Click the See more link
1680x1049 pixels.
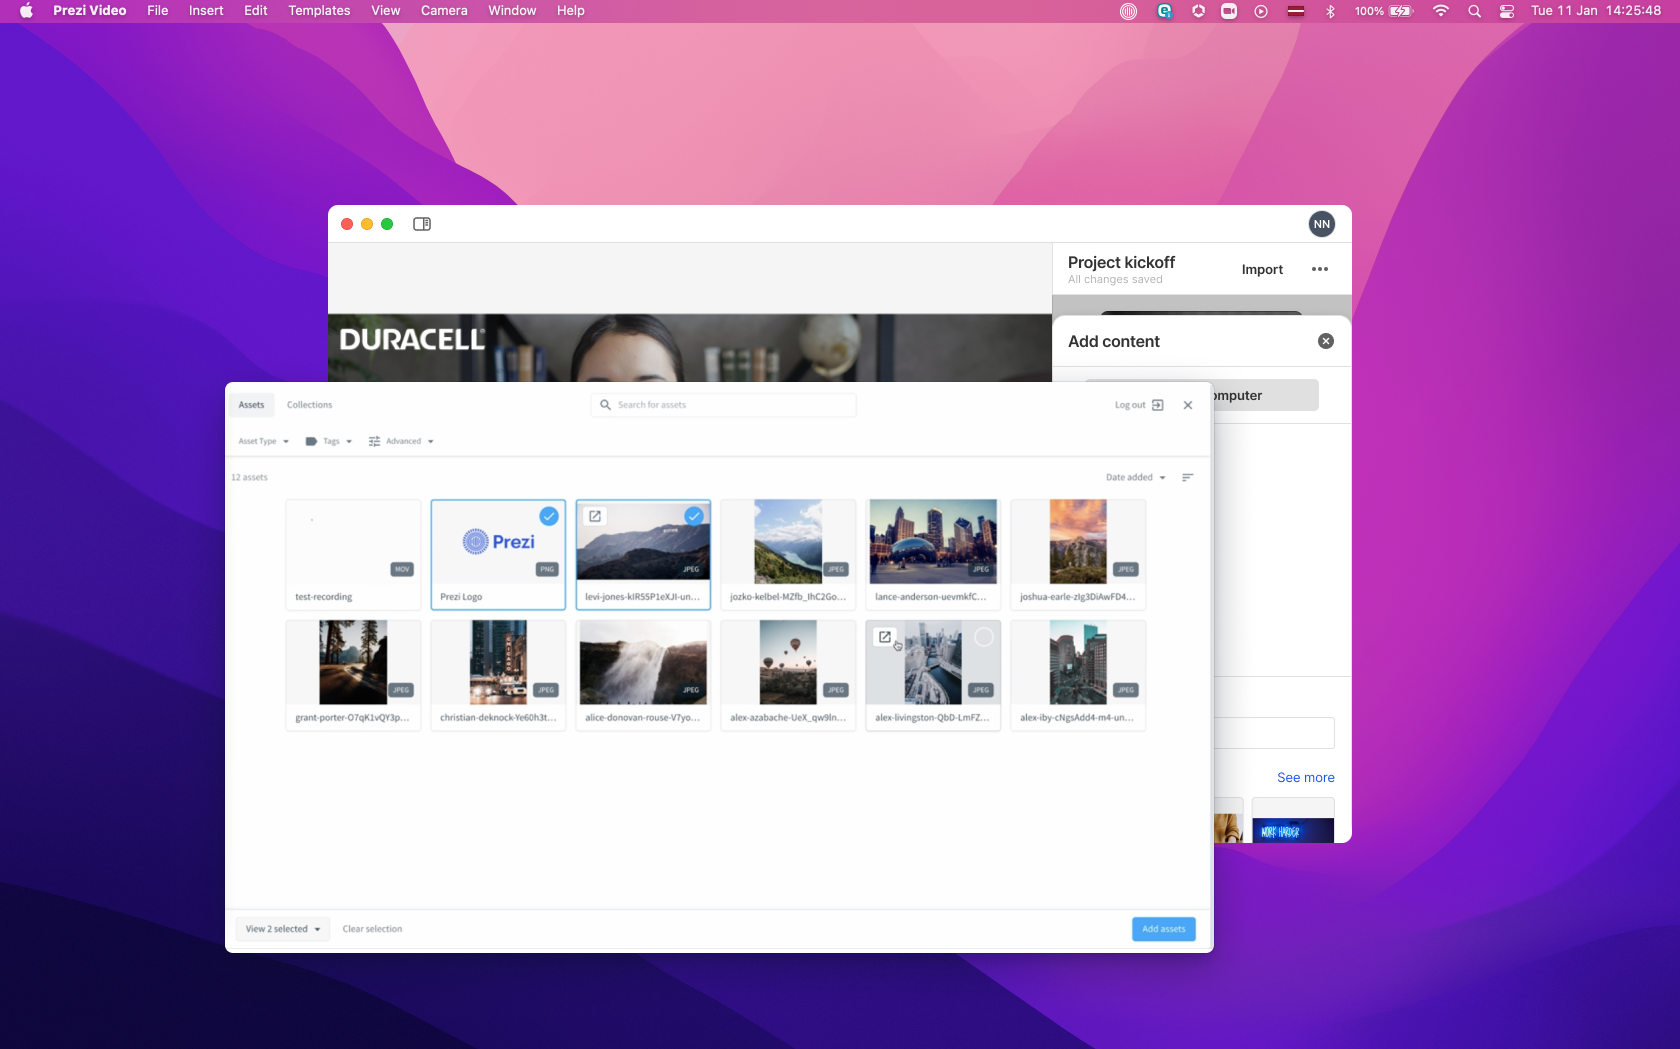[1305, 778]
